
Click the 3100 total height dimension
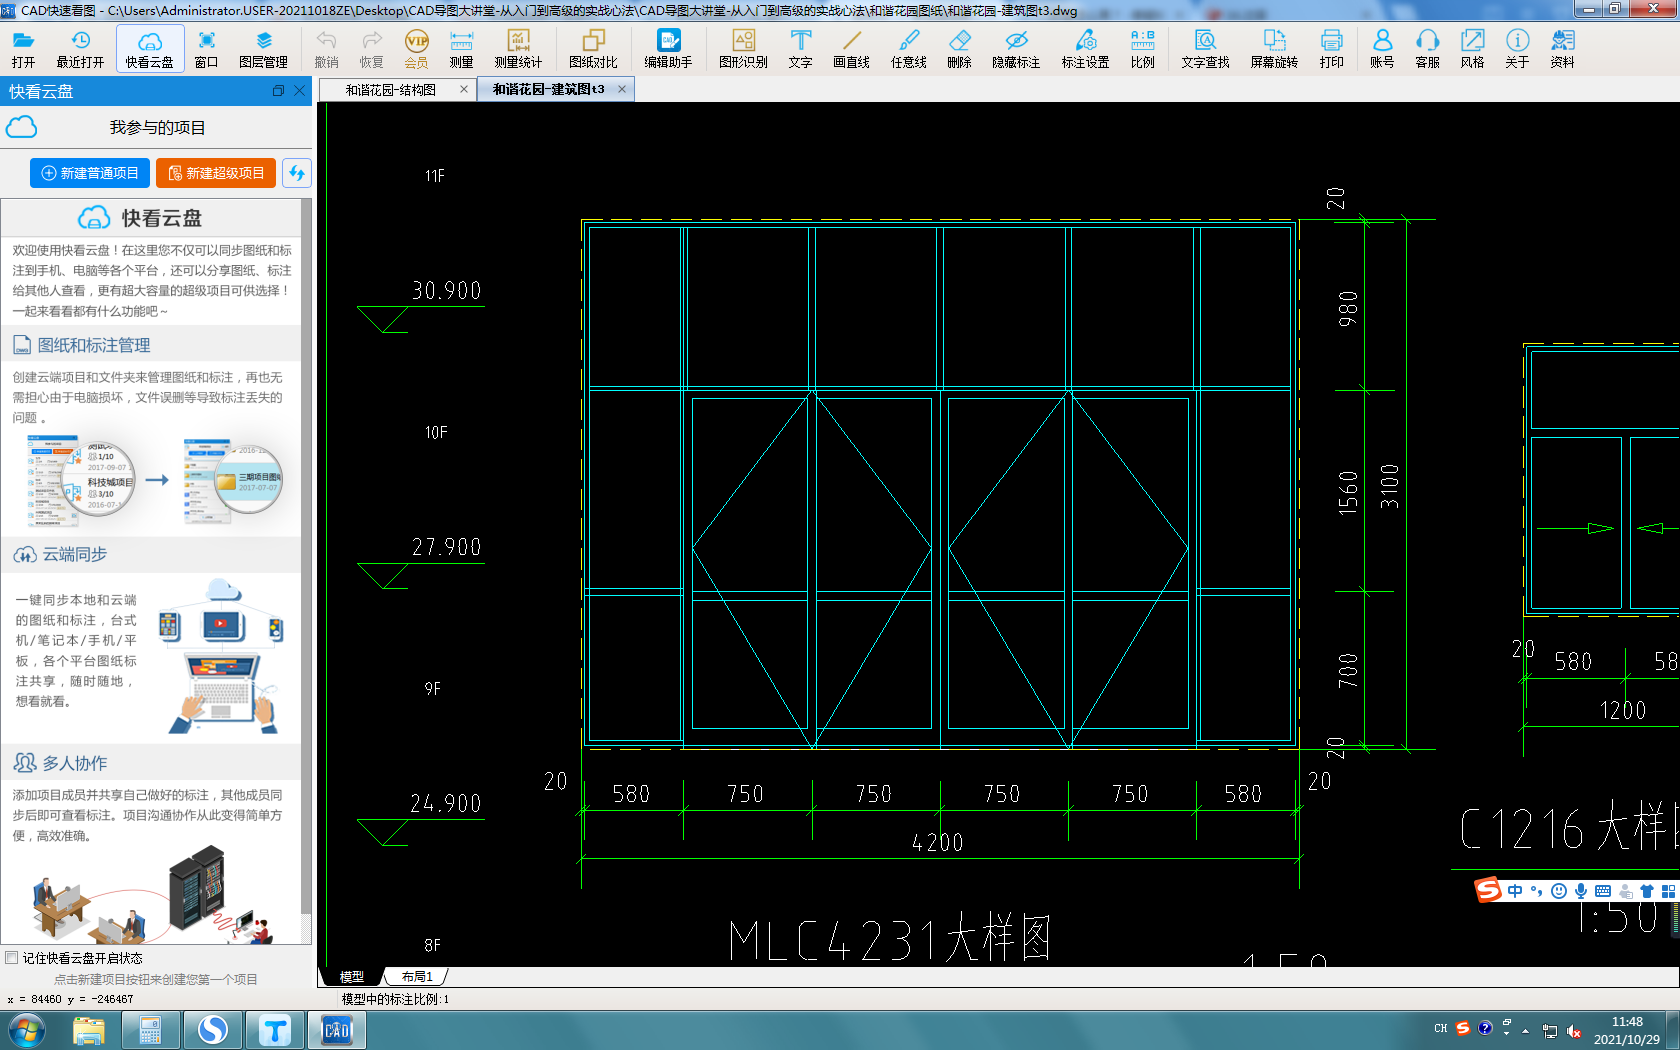click(1390, 486)
